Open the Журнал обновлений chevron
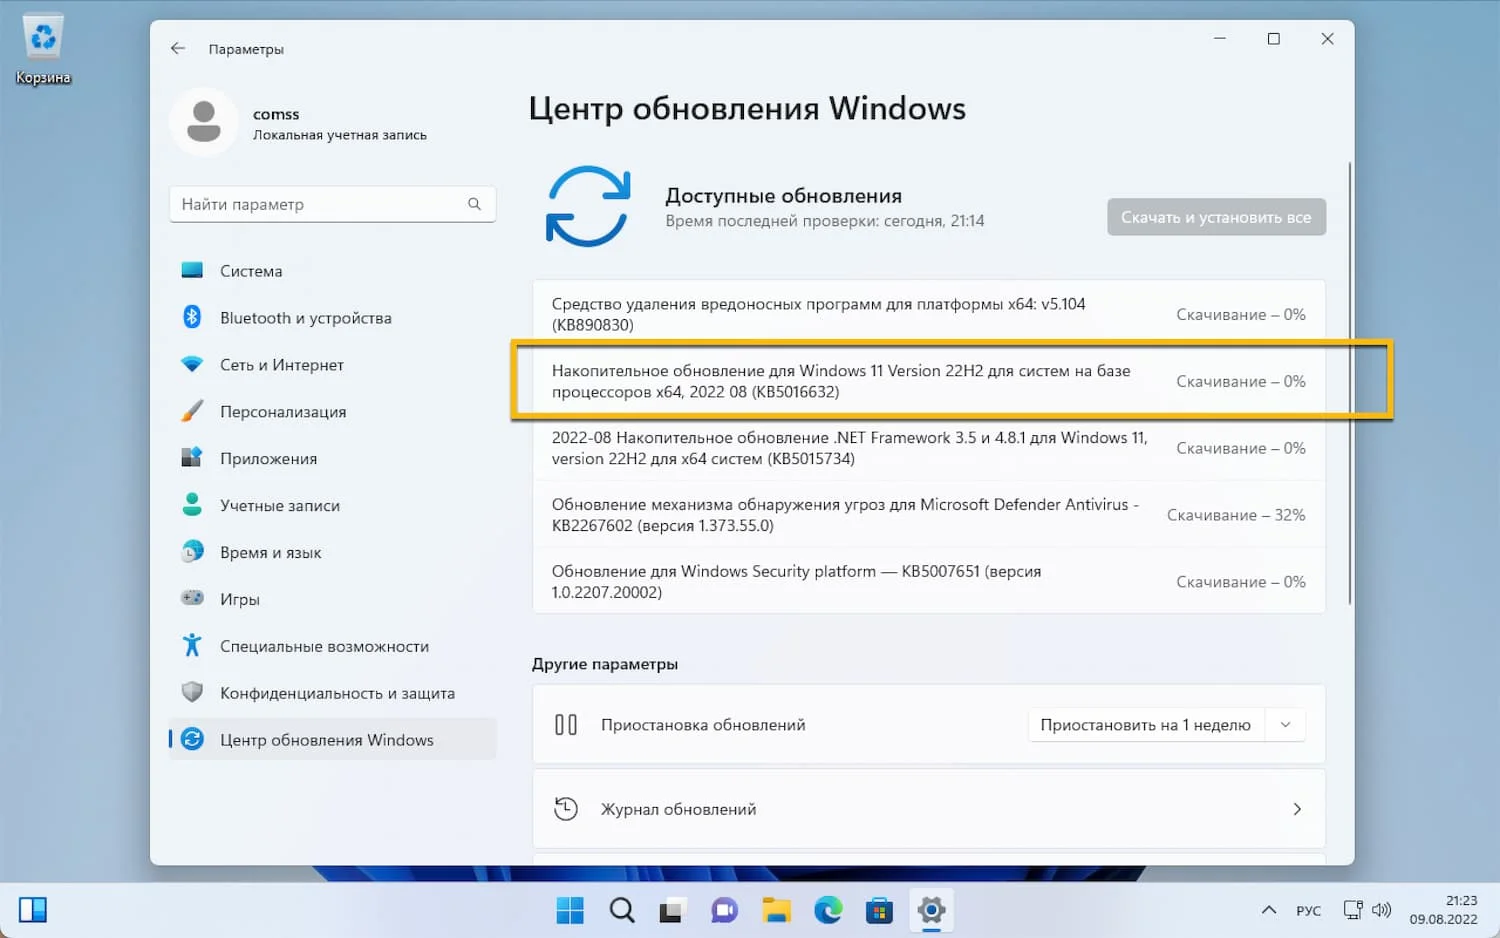This screenshot has width=1500, height=938. tap(1297, 809)
